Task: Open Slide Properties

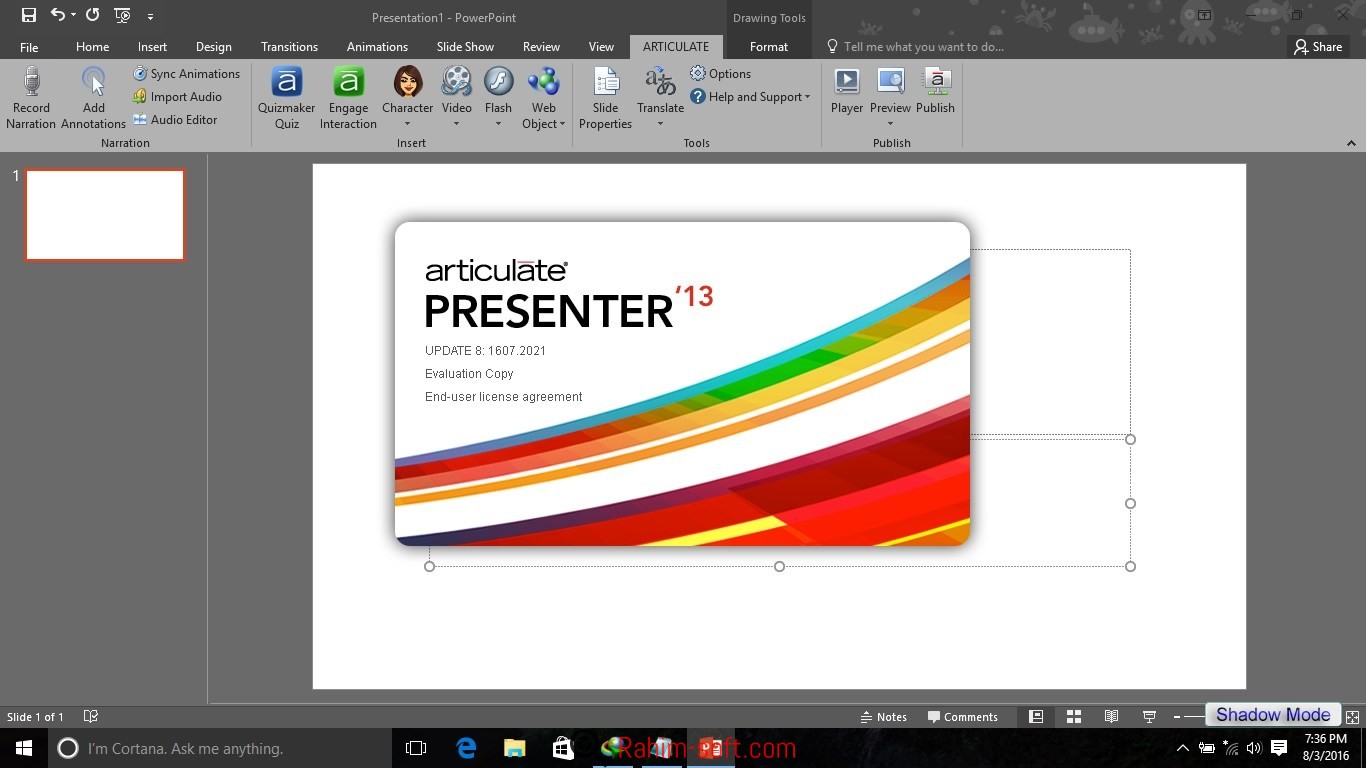Action: (605, 96)
